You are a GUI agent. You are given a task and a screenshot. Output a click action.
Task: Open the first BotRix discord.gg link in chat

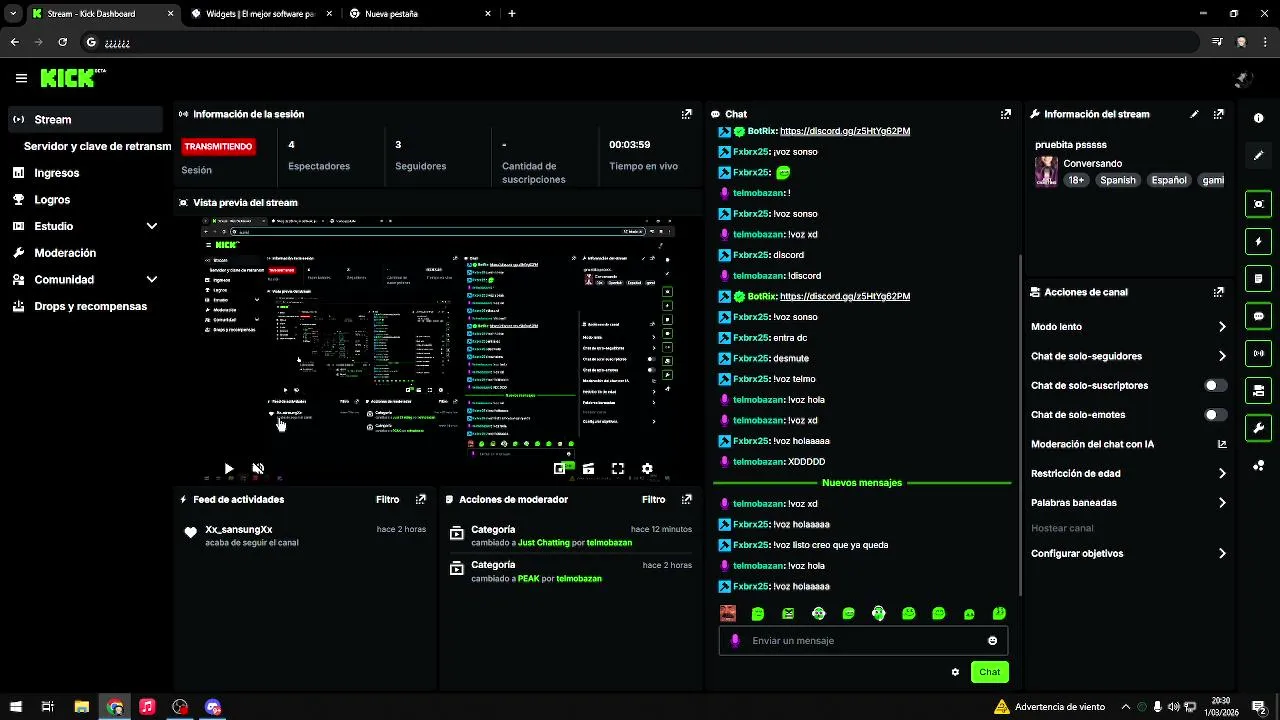(844, 131)
